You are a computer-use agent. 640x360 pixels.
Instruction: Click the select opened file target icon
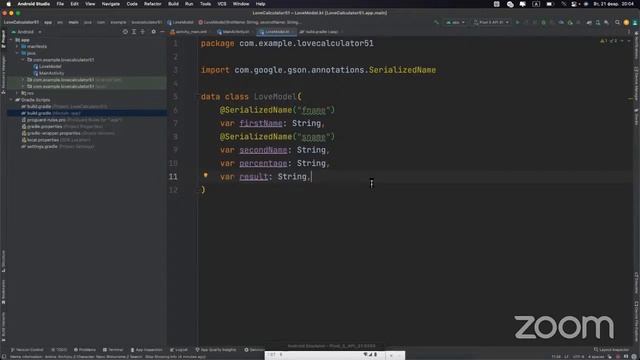(125, 31)
